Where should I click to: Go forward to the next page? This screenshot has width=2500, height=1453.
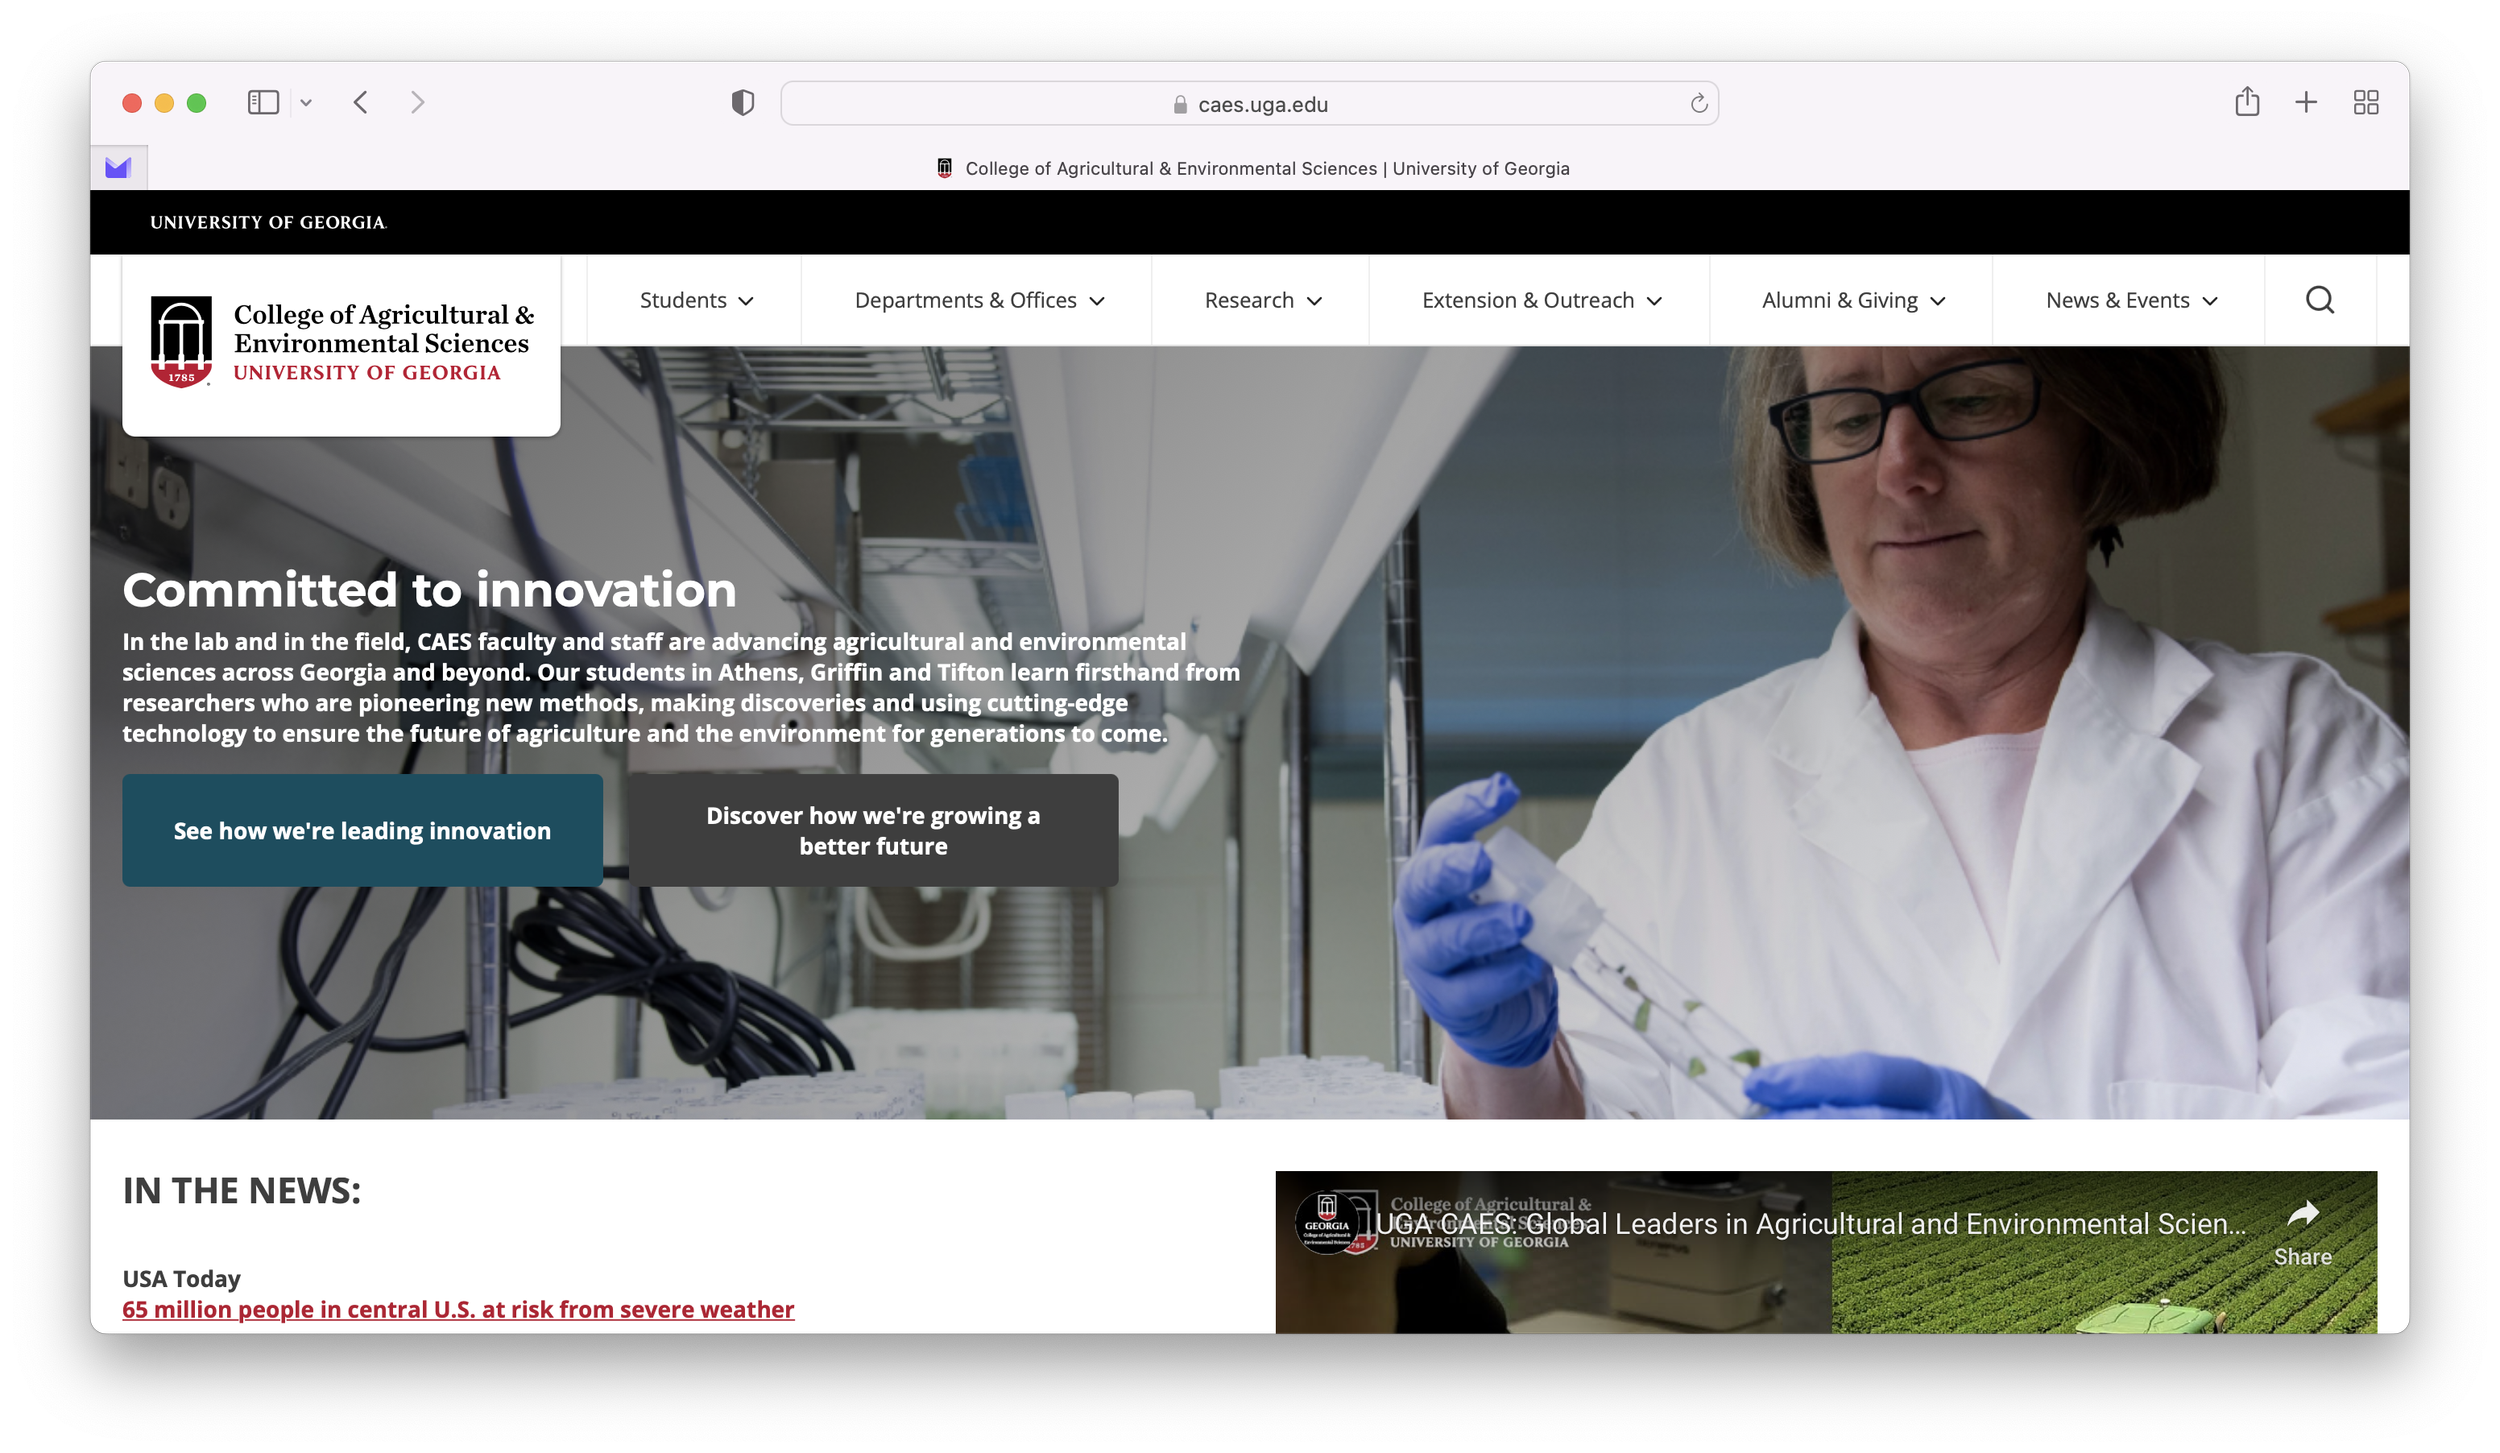418,103
